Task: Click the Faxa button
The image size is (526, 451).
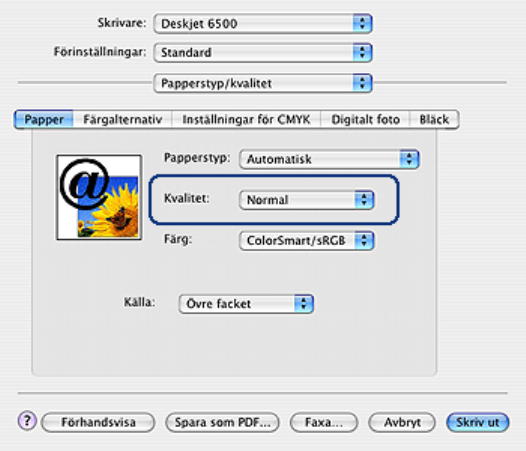Action: (324, 422)
